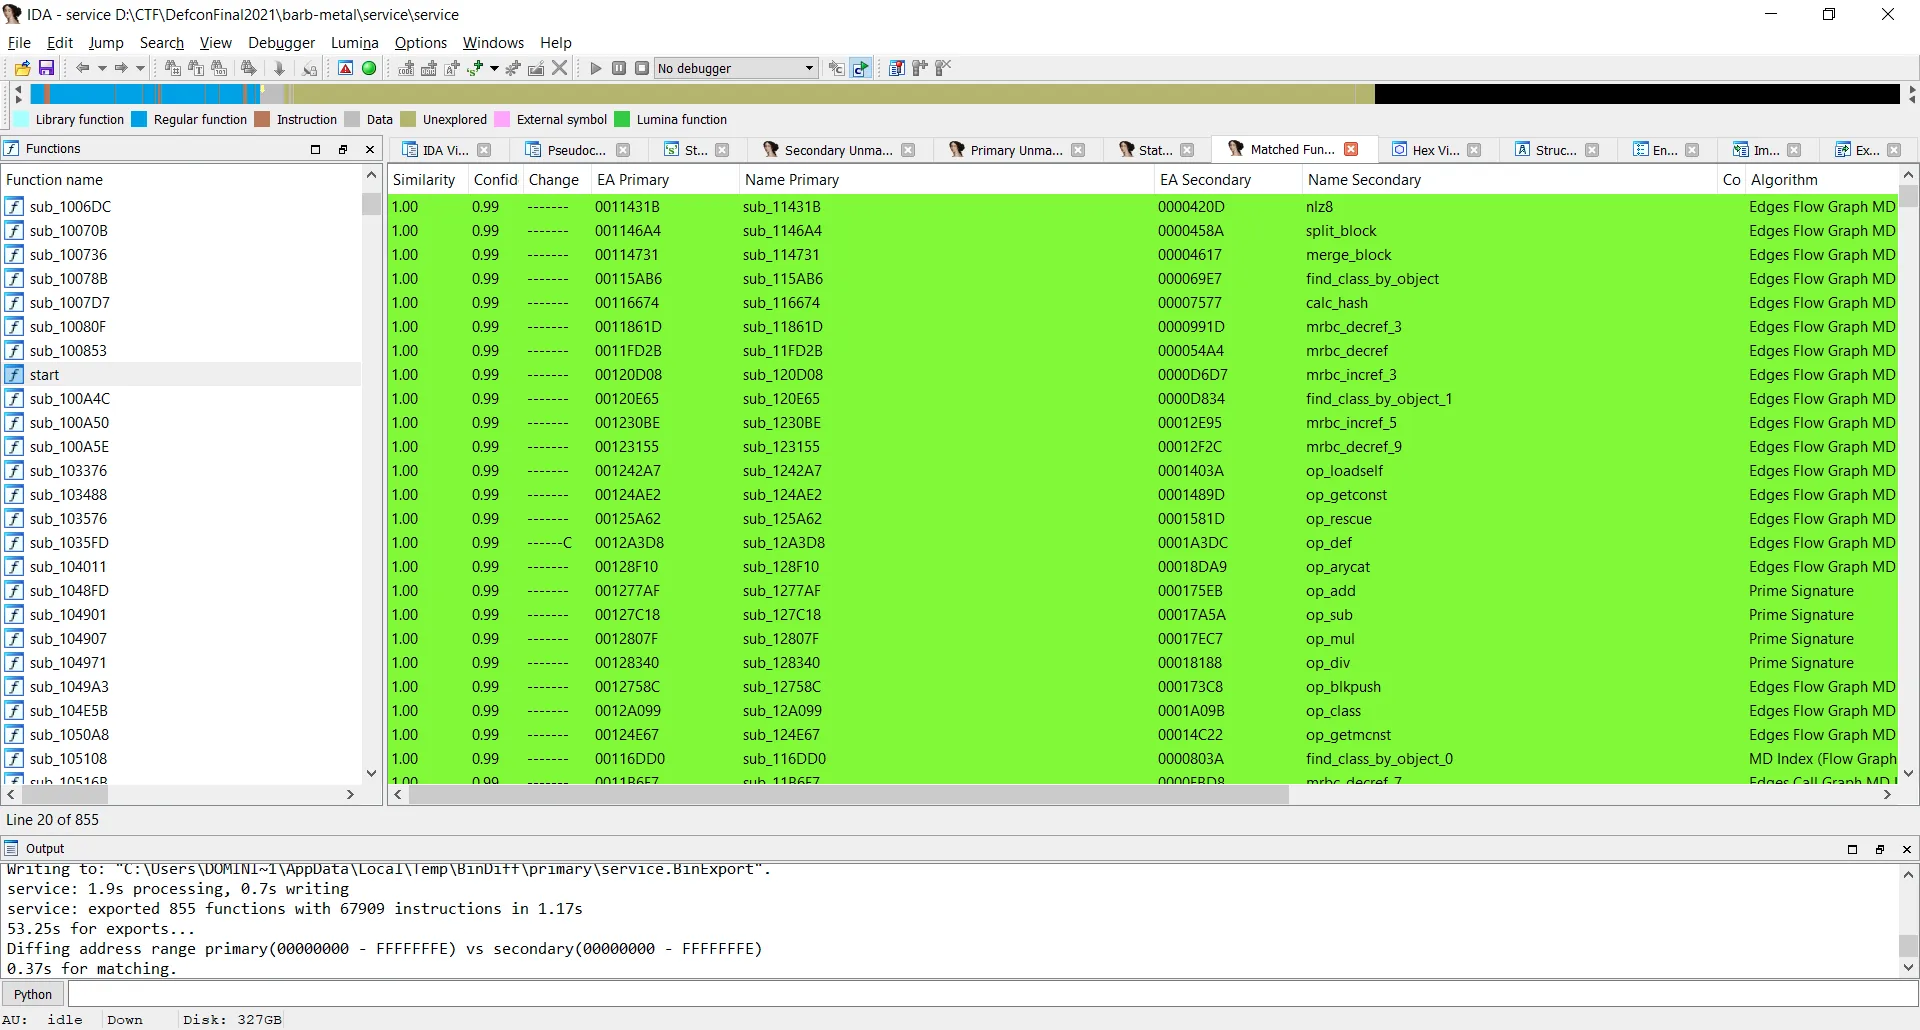Open the Debugger menu
Viewport: 1920px width, 1030px height.
click(281, 42)
